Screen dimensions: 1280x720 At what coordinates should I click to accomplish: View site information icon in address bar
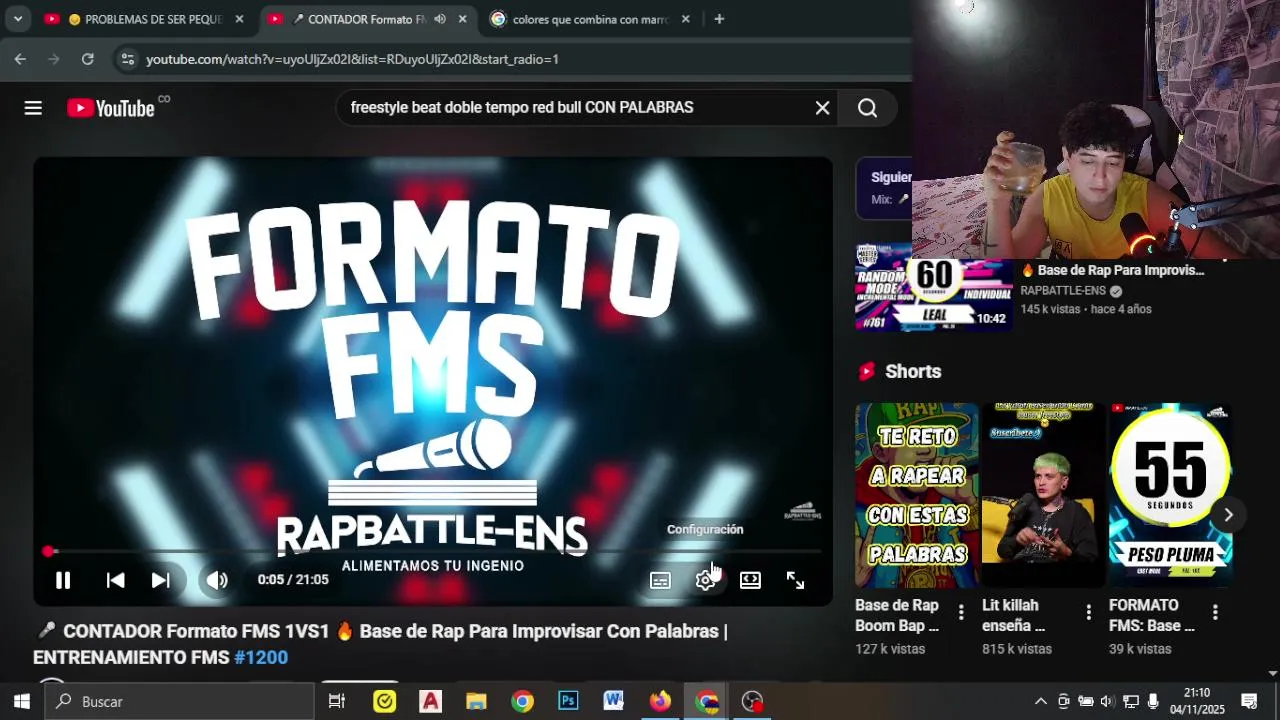pyautogui.click(x=127, y=59)
